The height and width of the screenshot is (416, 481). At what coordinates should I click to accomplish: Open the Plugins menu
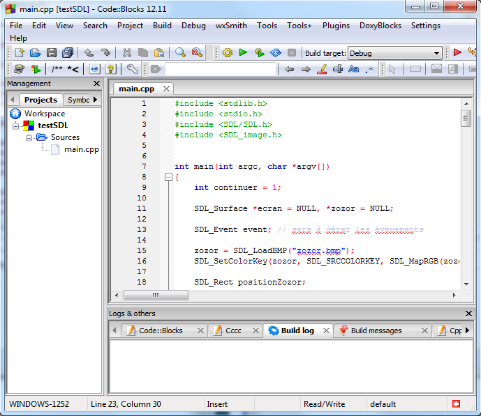point(336,26)
